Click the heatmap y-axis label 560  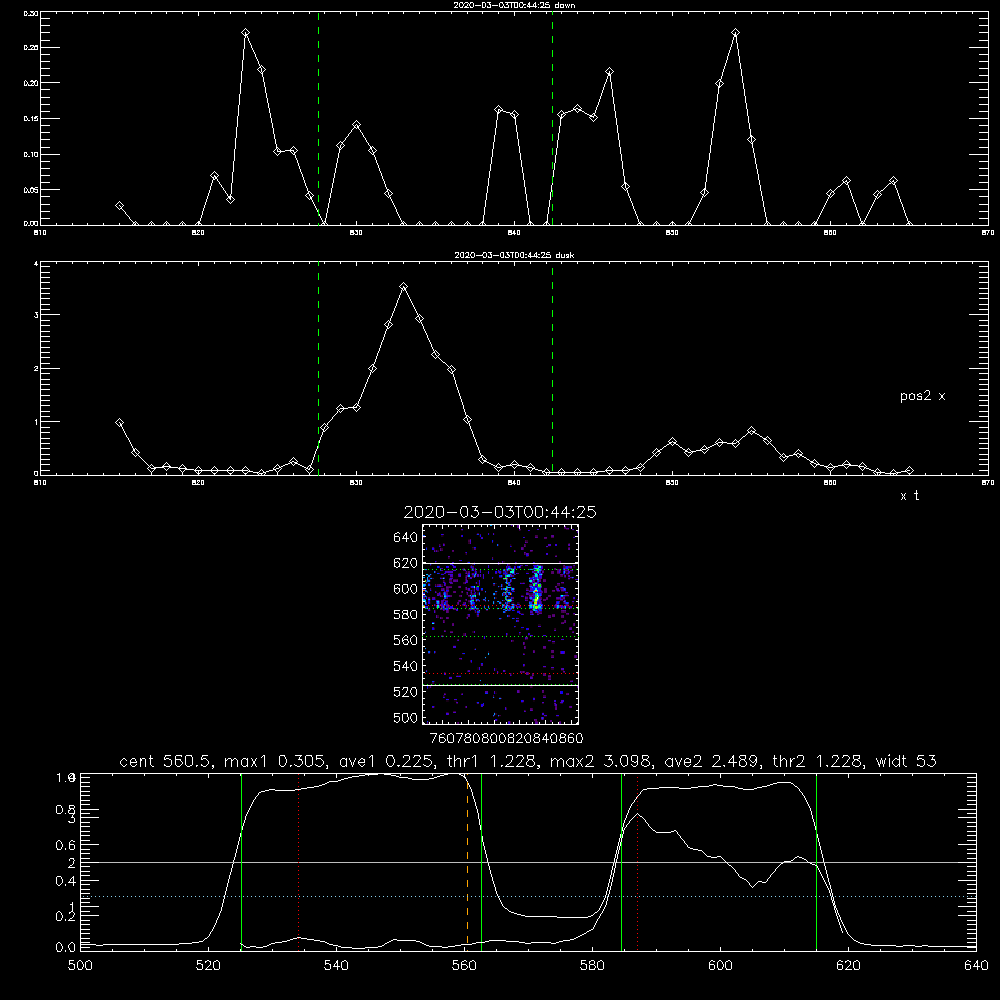pyautogui.click(x=405, y=640)
